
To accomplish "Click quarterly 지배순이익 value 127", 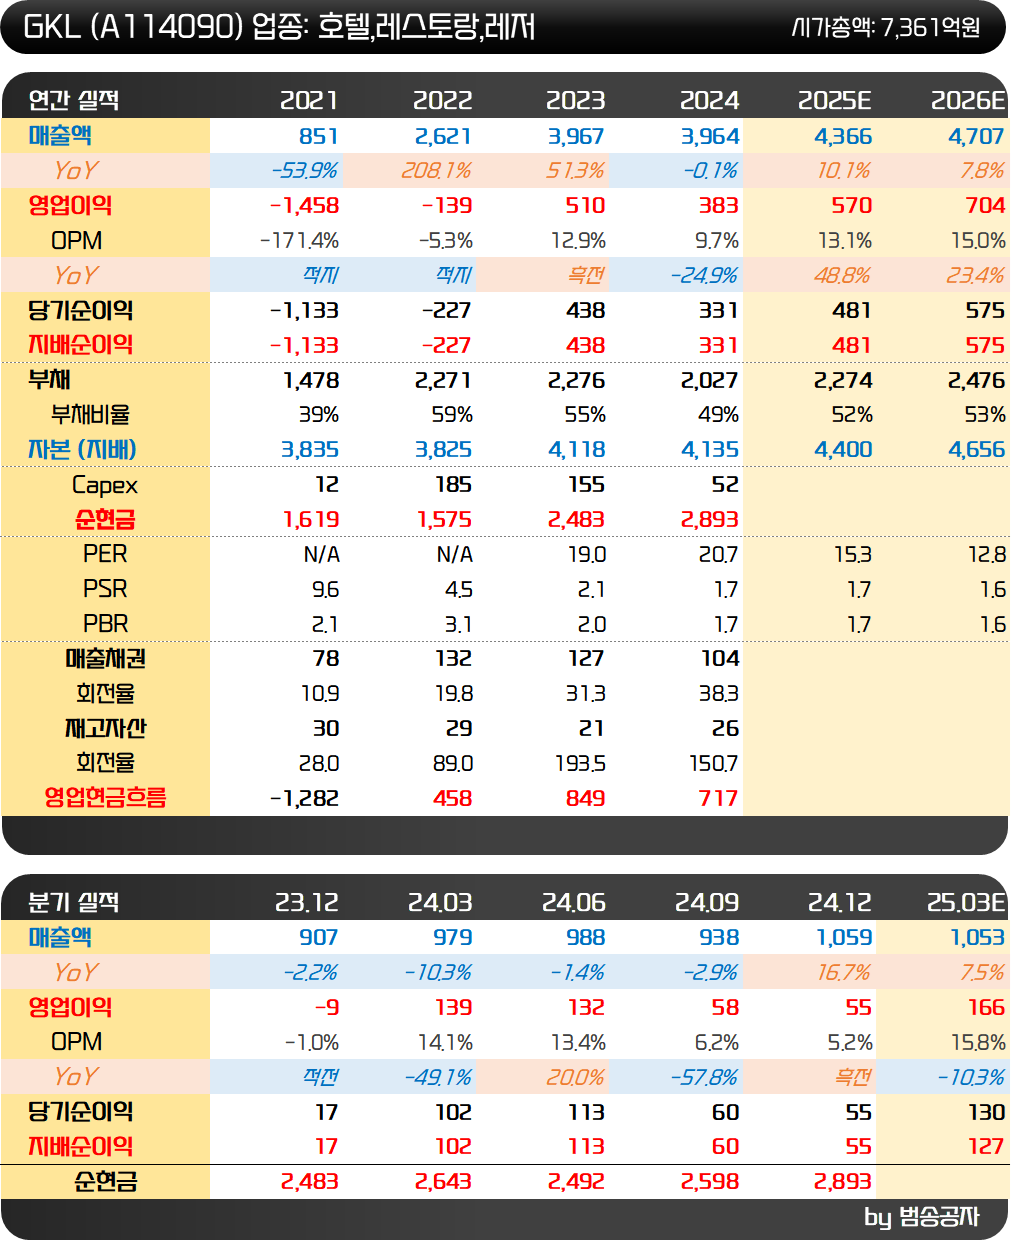I will [x=986, y=1147].
